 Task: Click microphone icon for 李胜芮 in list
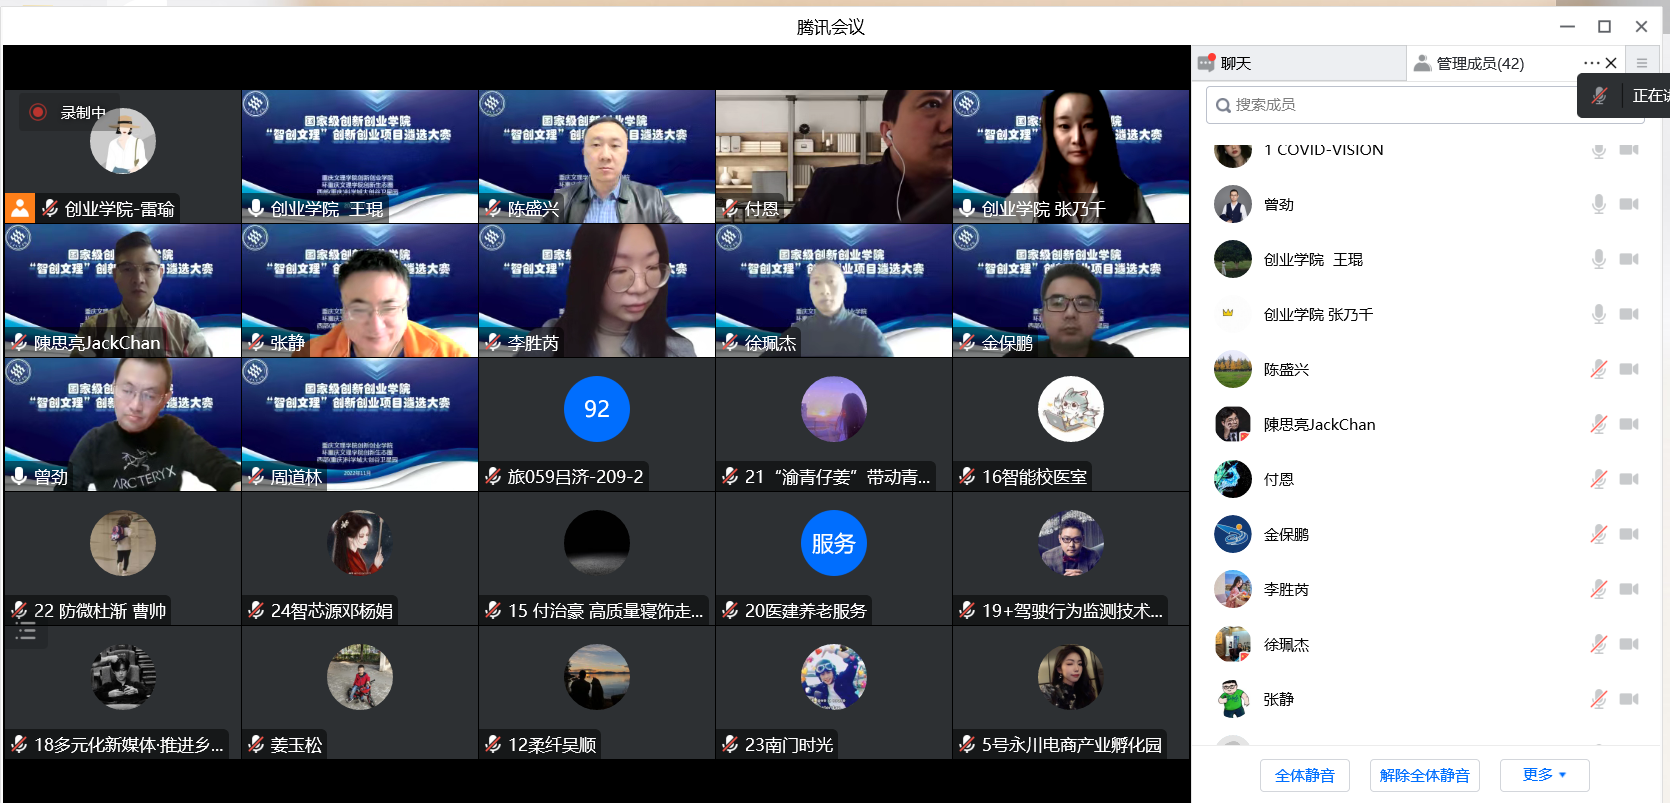click(1598, 589)
